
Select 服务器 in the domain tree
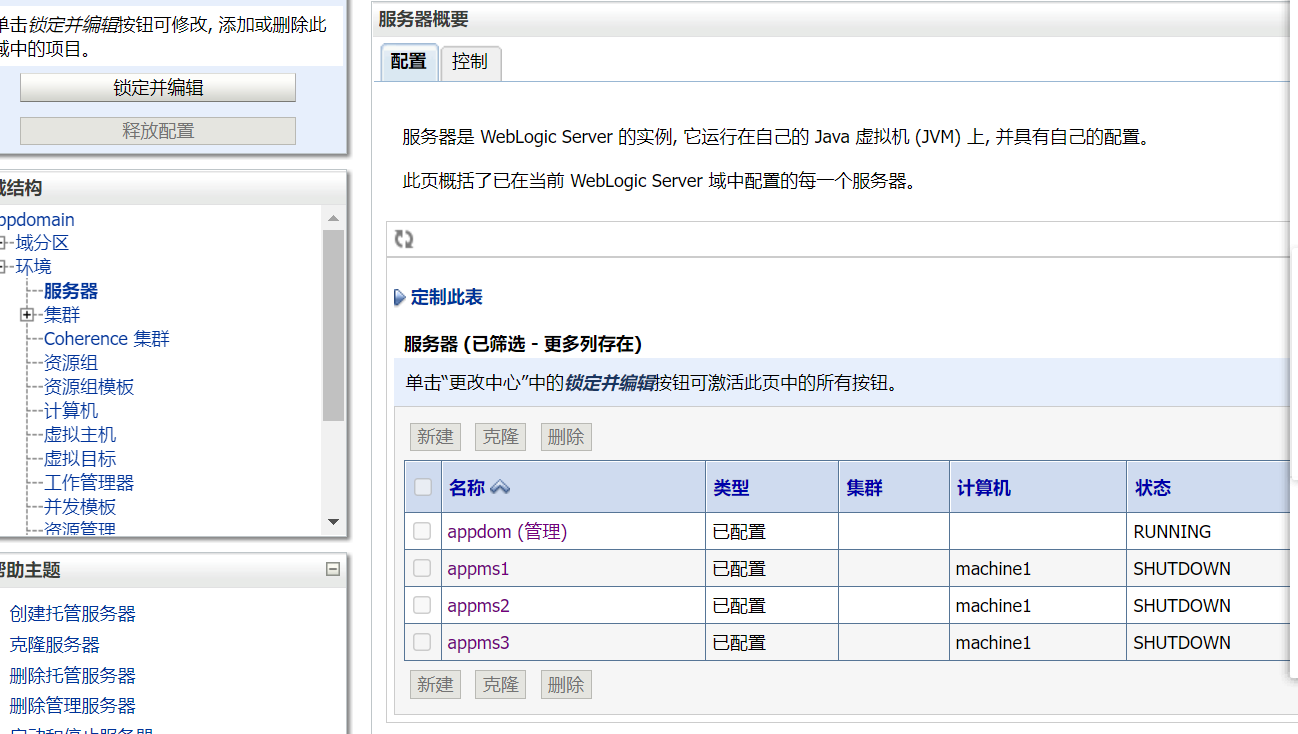69,290
